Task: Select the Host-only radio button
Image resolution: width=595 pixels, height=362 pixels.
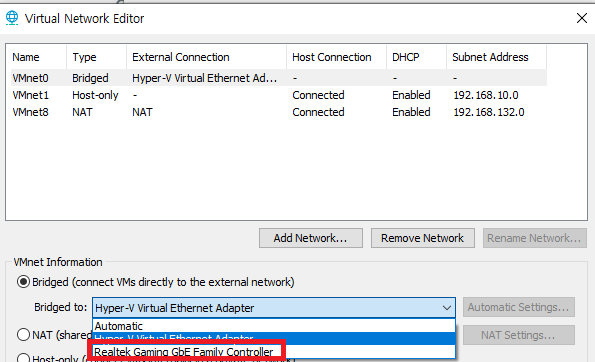Action: click(24, 357)
